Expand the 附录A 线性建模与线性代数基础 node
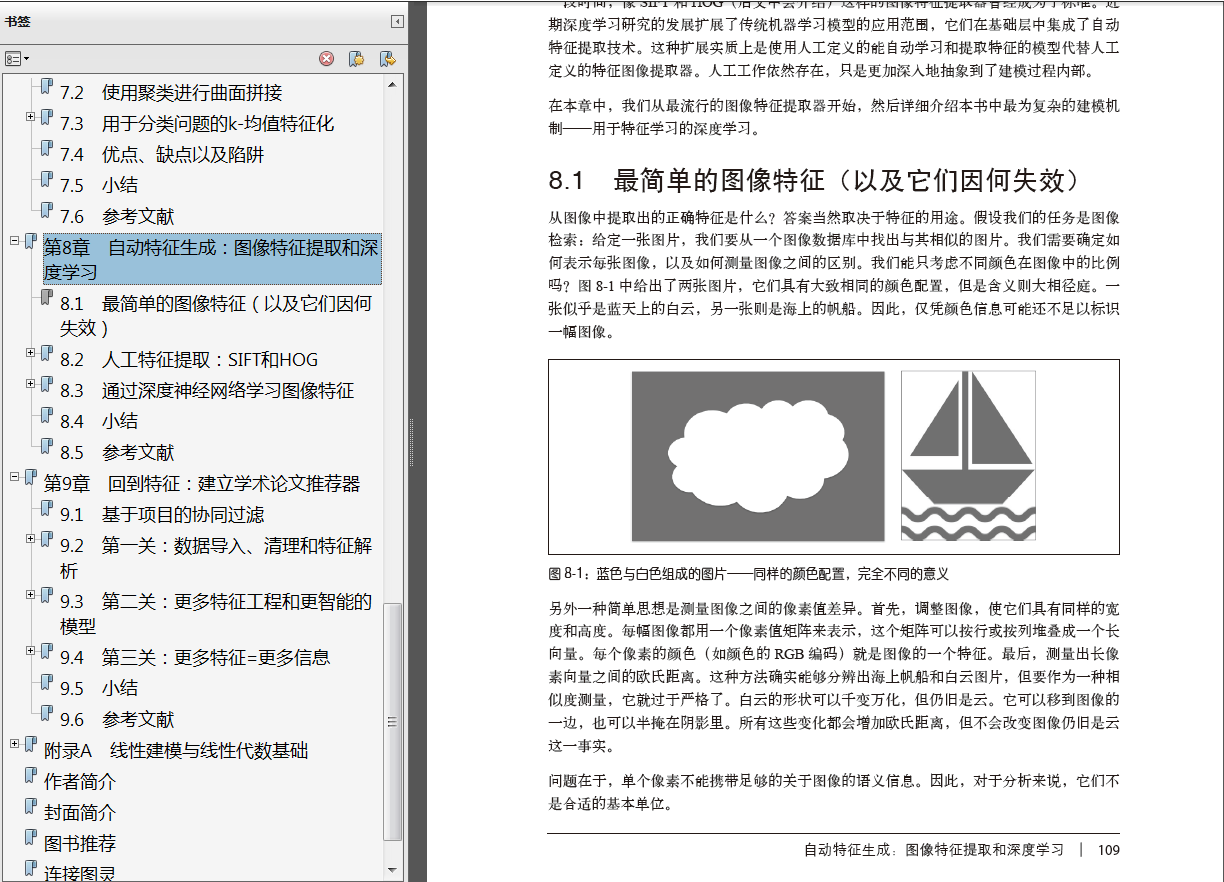Image resolution: width=1224 pixels, height=882 pixels. (15, 744)
